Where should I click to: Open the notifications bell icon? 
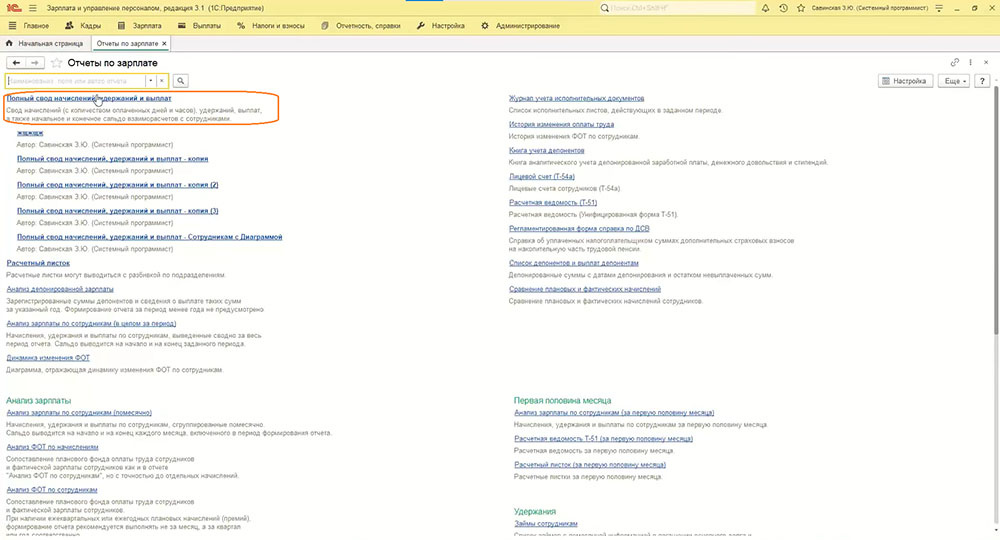click(765, 8)
